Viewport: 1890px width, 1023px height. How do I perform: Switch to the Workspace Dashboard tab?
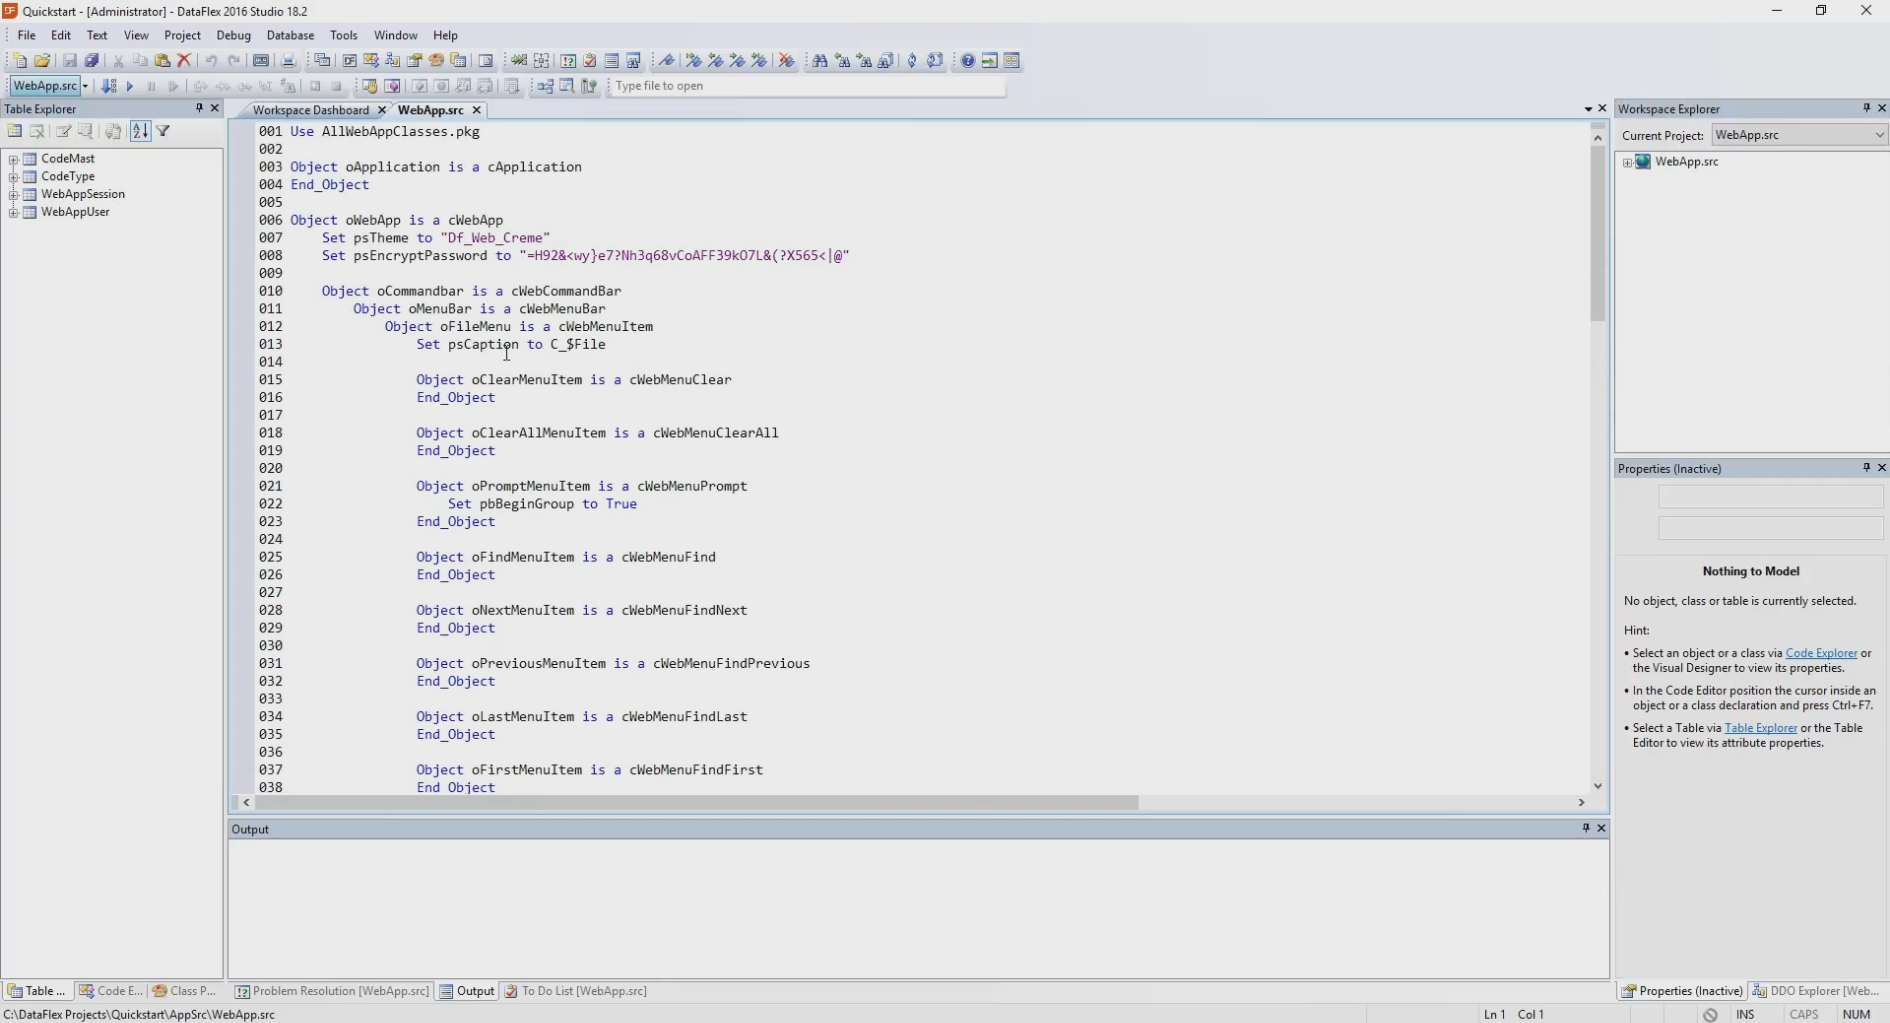pyautogui.click(x=310, y=110)
